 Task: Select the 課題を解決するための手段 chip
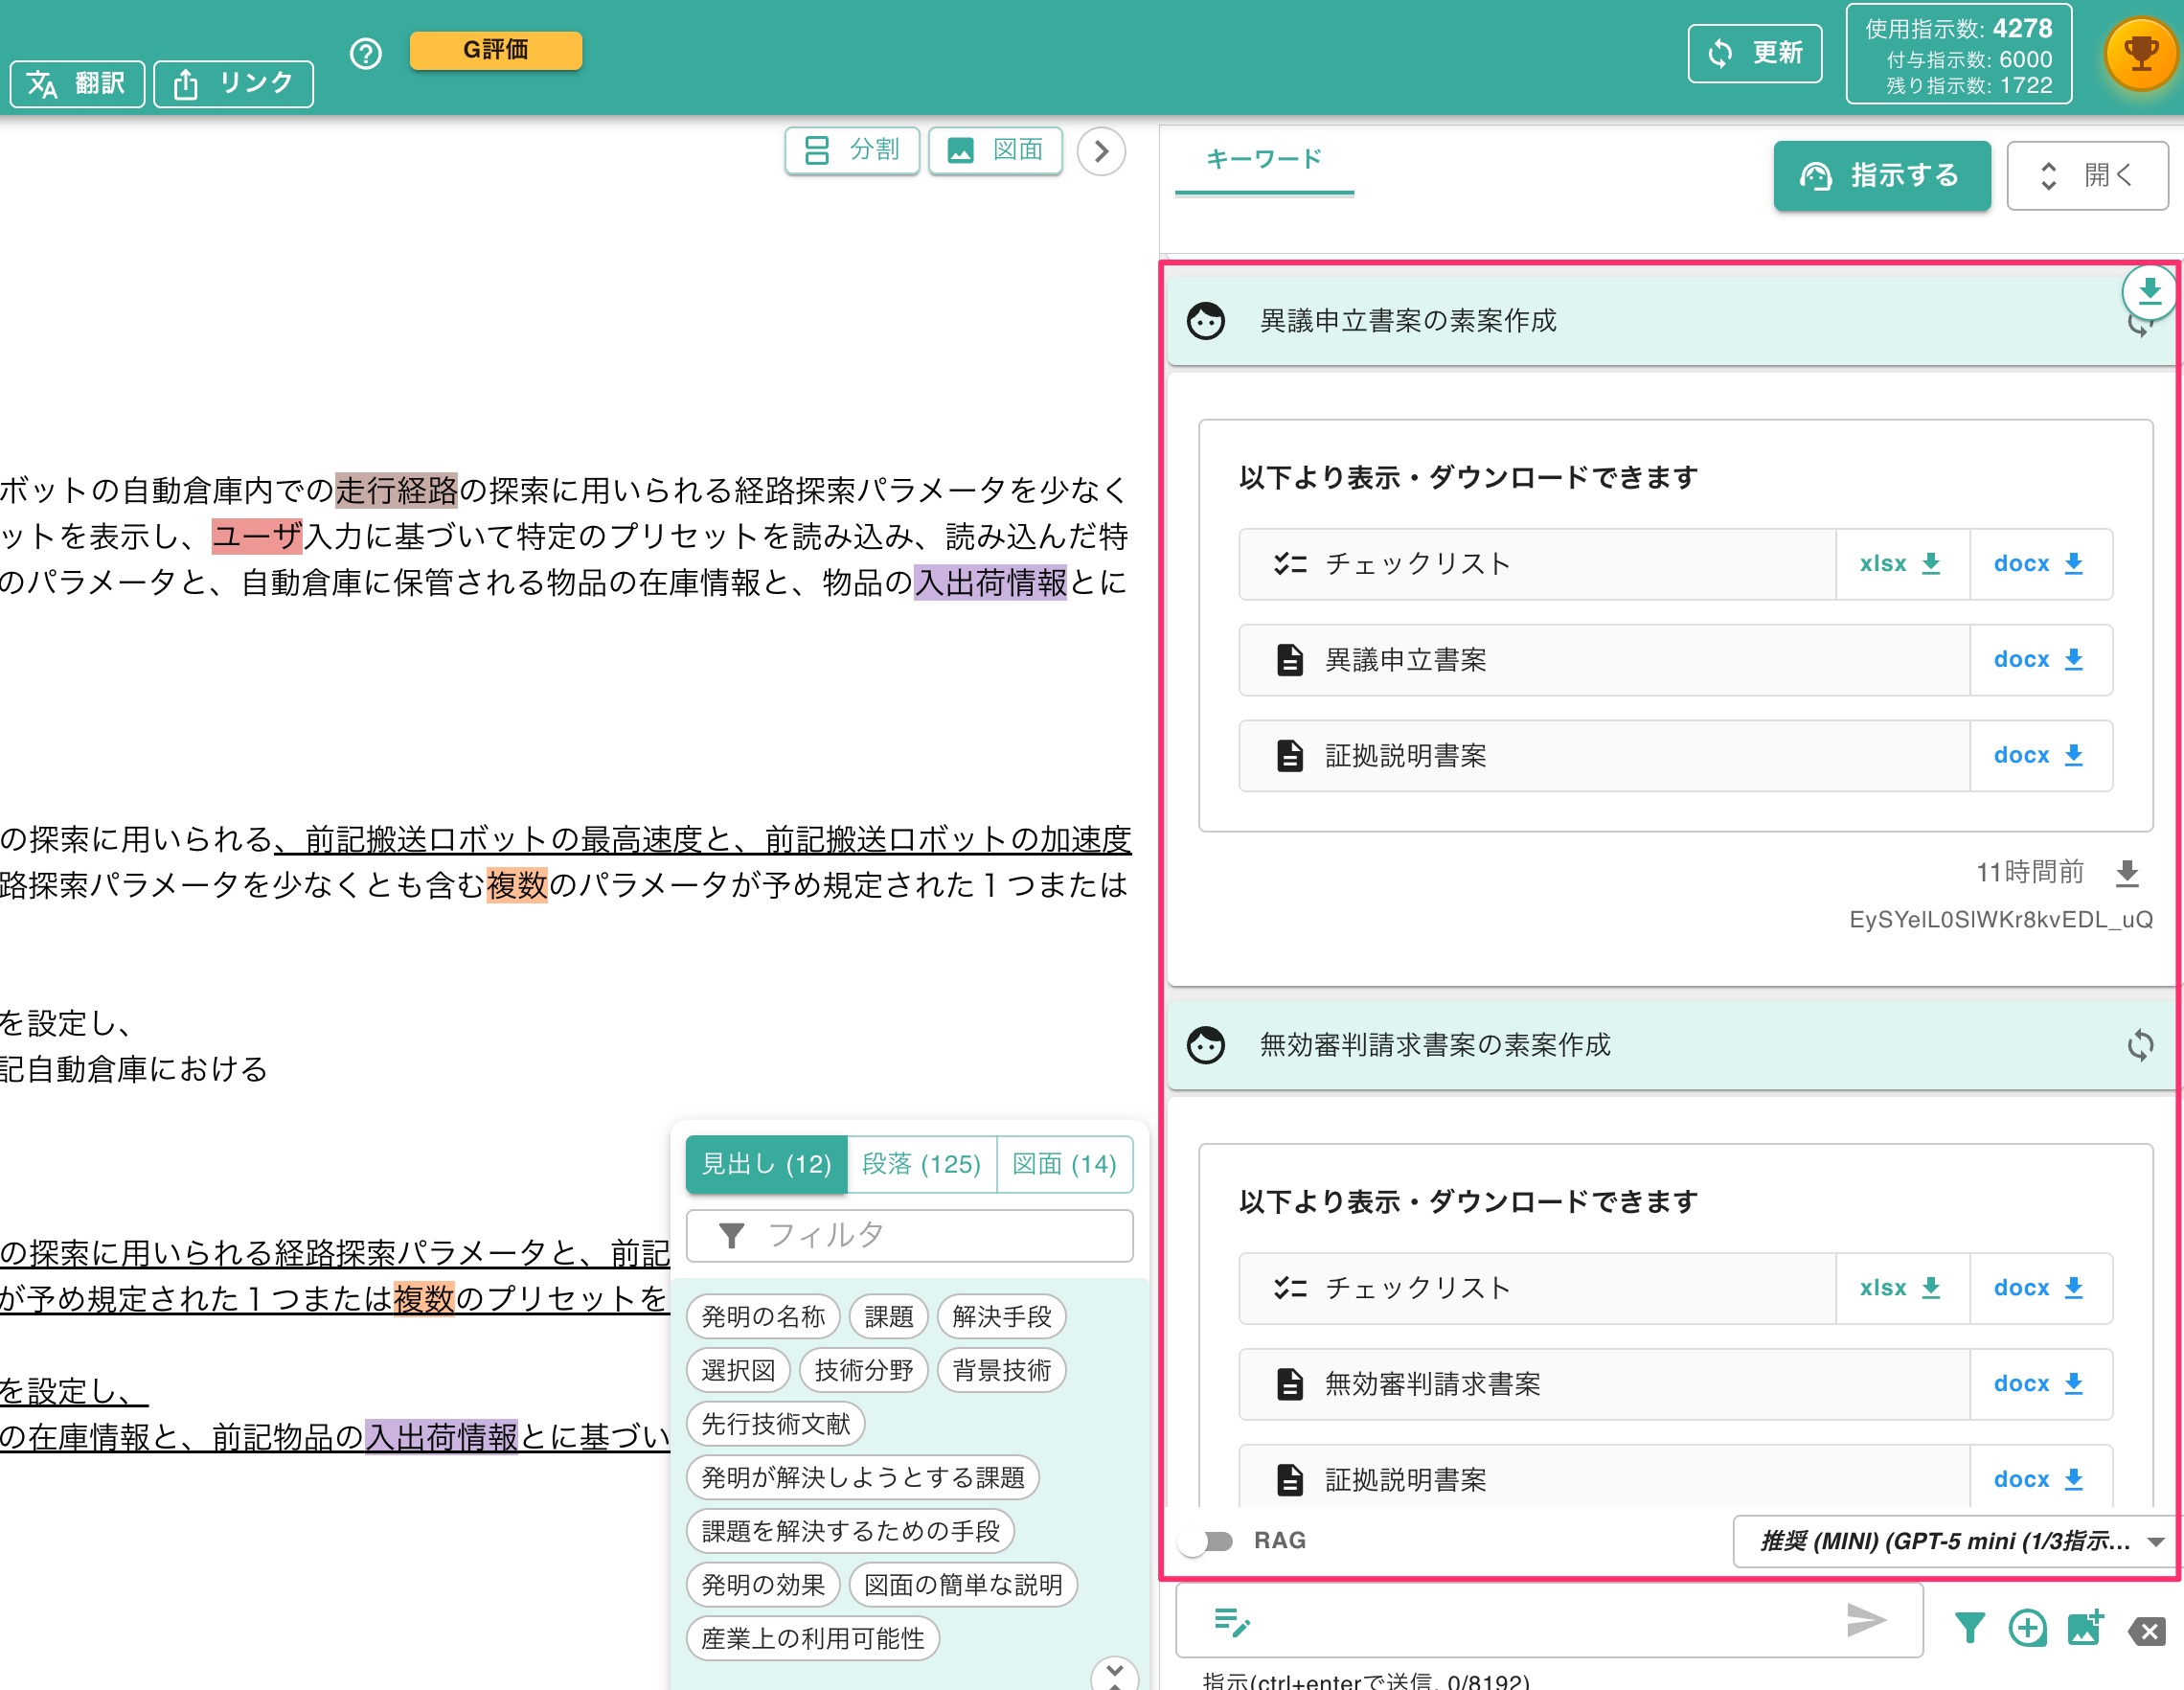point(850,1531)
